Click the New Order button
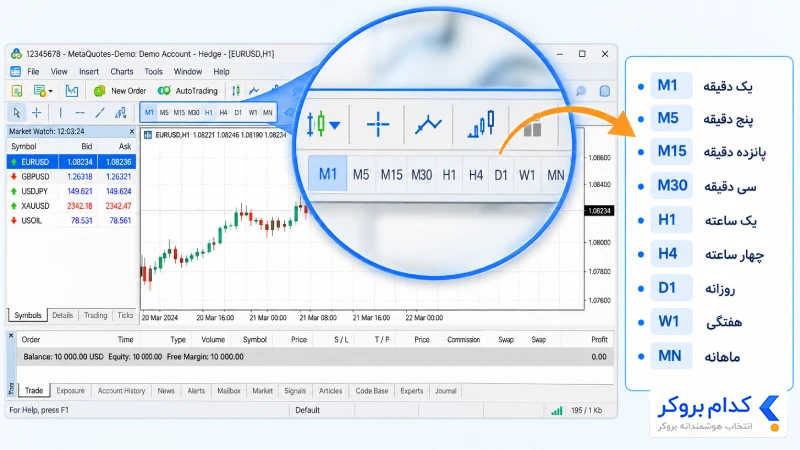The height and width of the screenshot is (450, 800). [x=120, y=91]
